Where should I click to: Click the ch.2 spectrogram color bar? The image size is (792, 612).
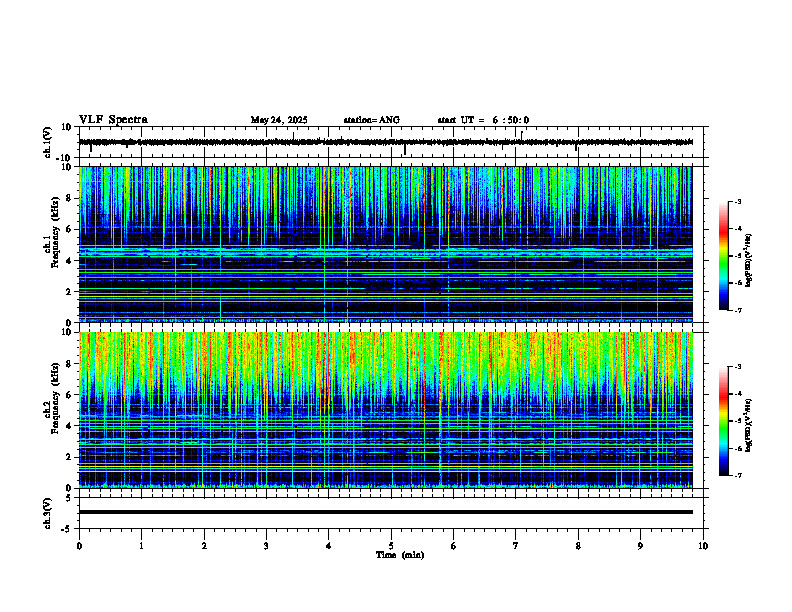pos(723,421)
